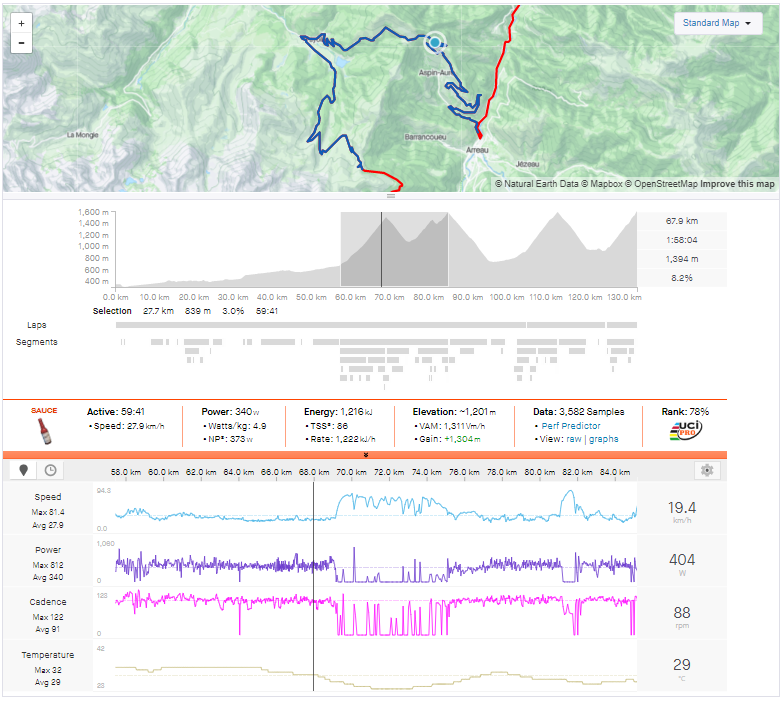Zoom out on the map
This screenshot has width=782, height=701.
click(x=21, y=43)
